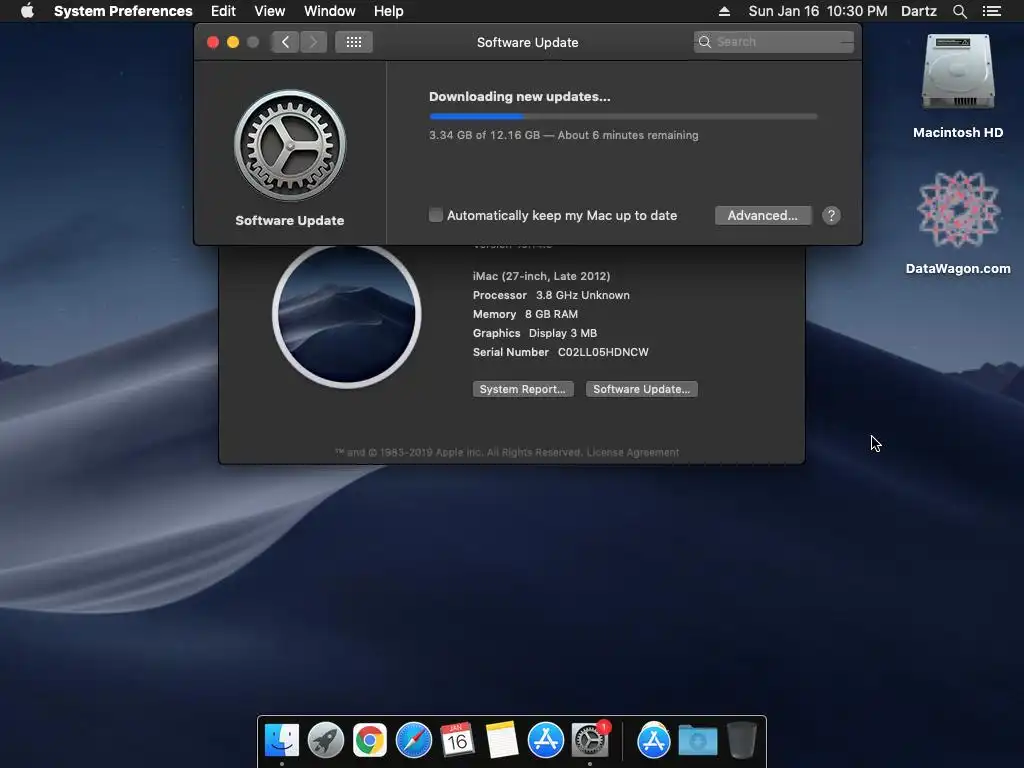The height and width of the screenshot is (768, 1024).
Task: Open the Trash in the Dock
Action: tap(742, 740)
